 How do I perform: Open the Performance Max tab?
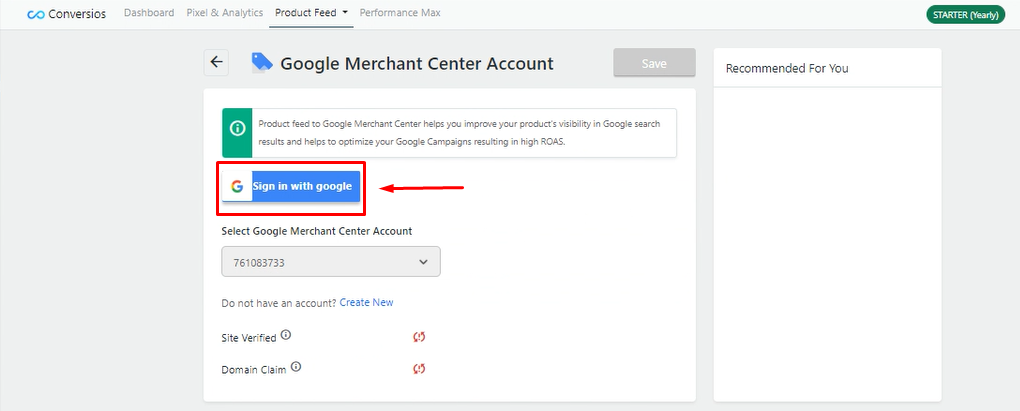click(x=400, y=12)
